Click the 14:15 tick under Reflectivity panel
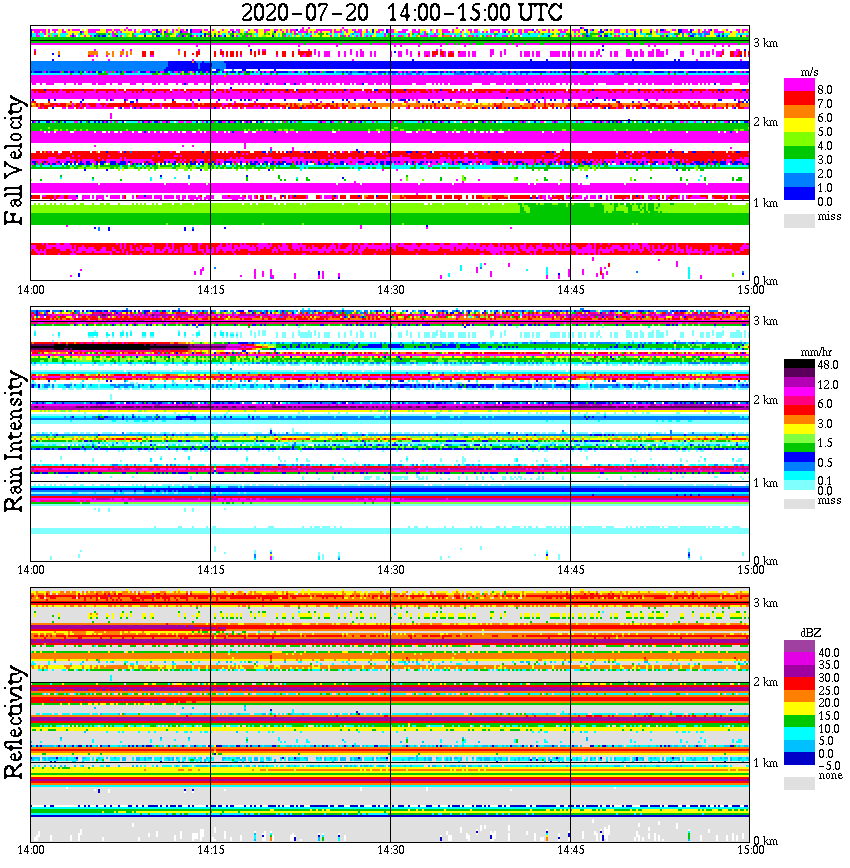 click(211, 850)
